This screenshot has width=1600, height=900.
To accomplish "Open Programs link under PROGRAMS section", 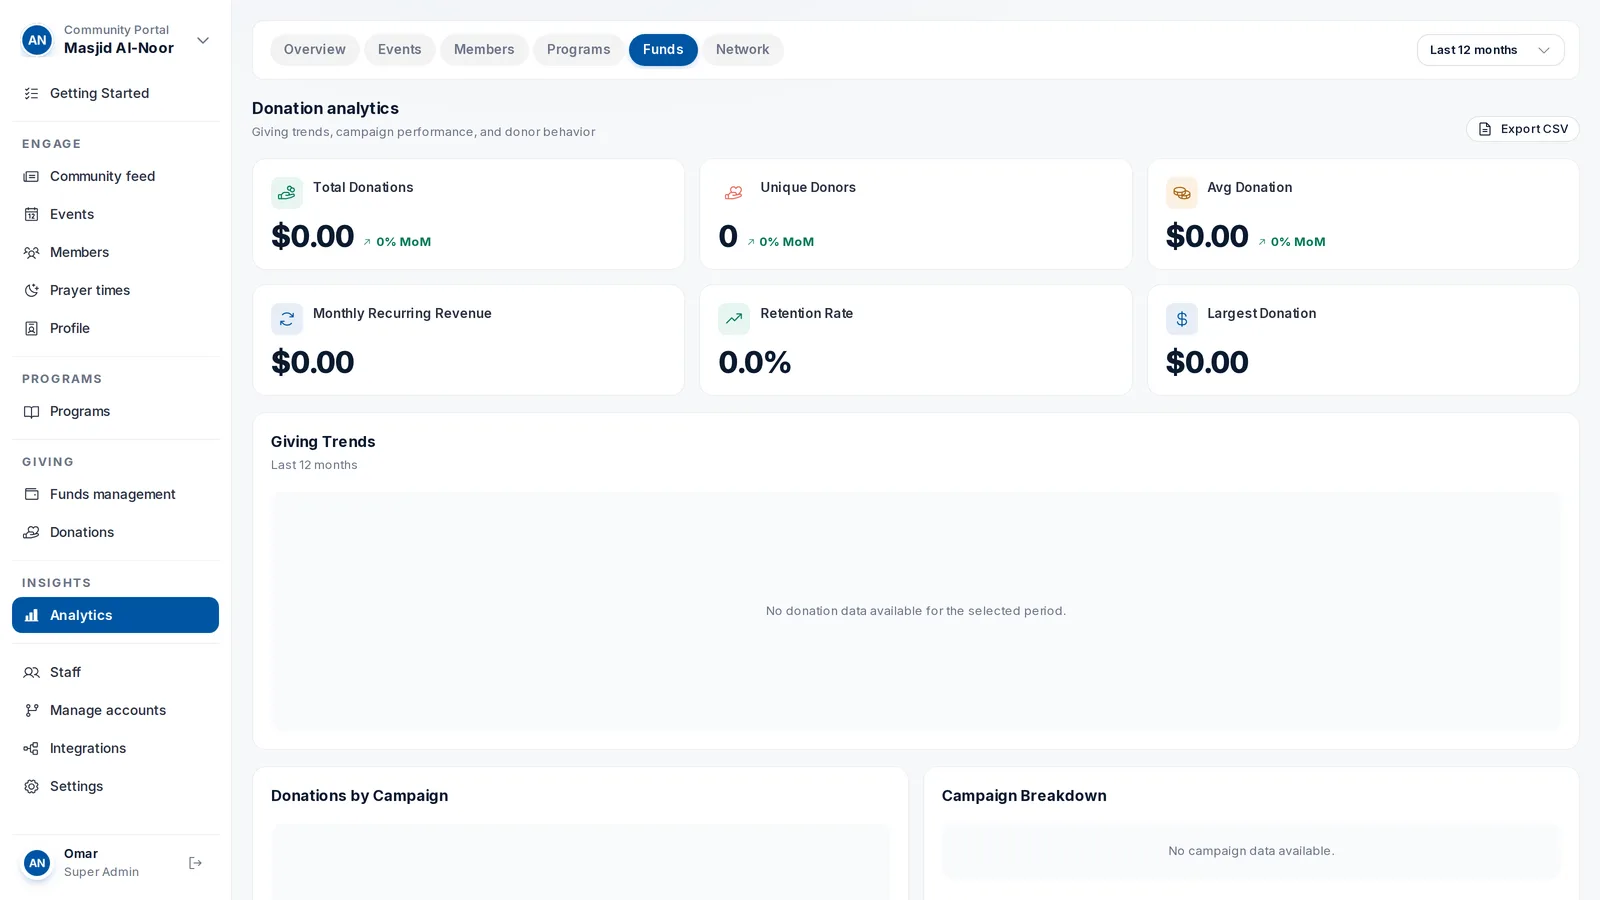I will coord(115,411).
